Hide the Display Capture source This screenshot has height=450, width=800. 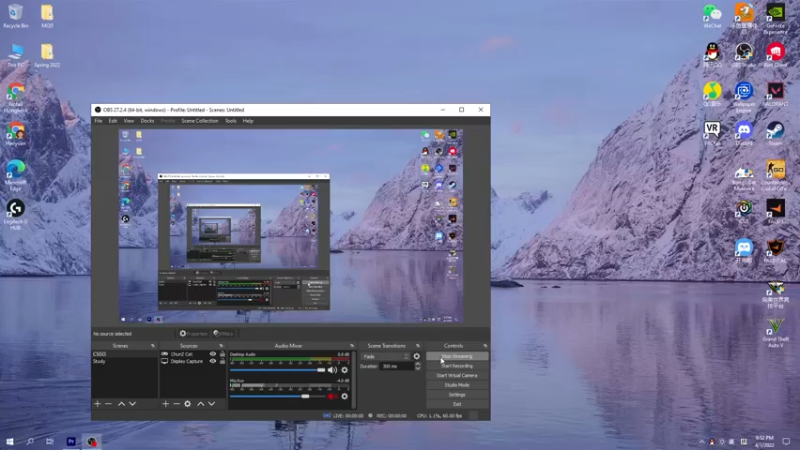tap(213, 361)
